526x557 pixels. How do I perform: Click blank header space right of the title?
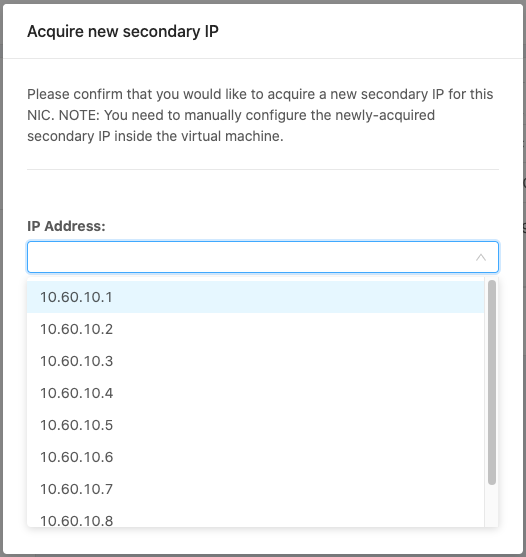pos(369,32)
